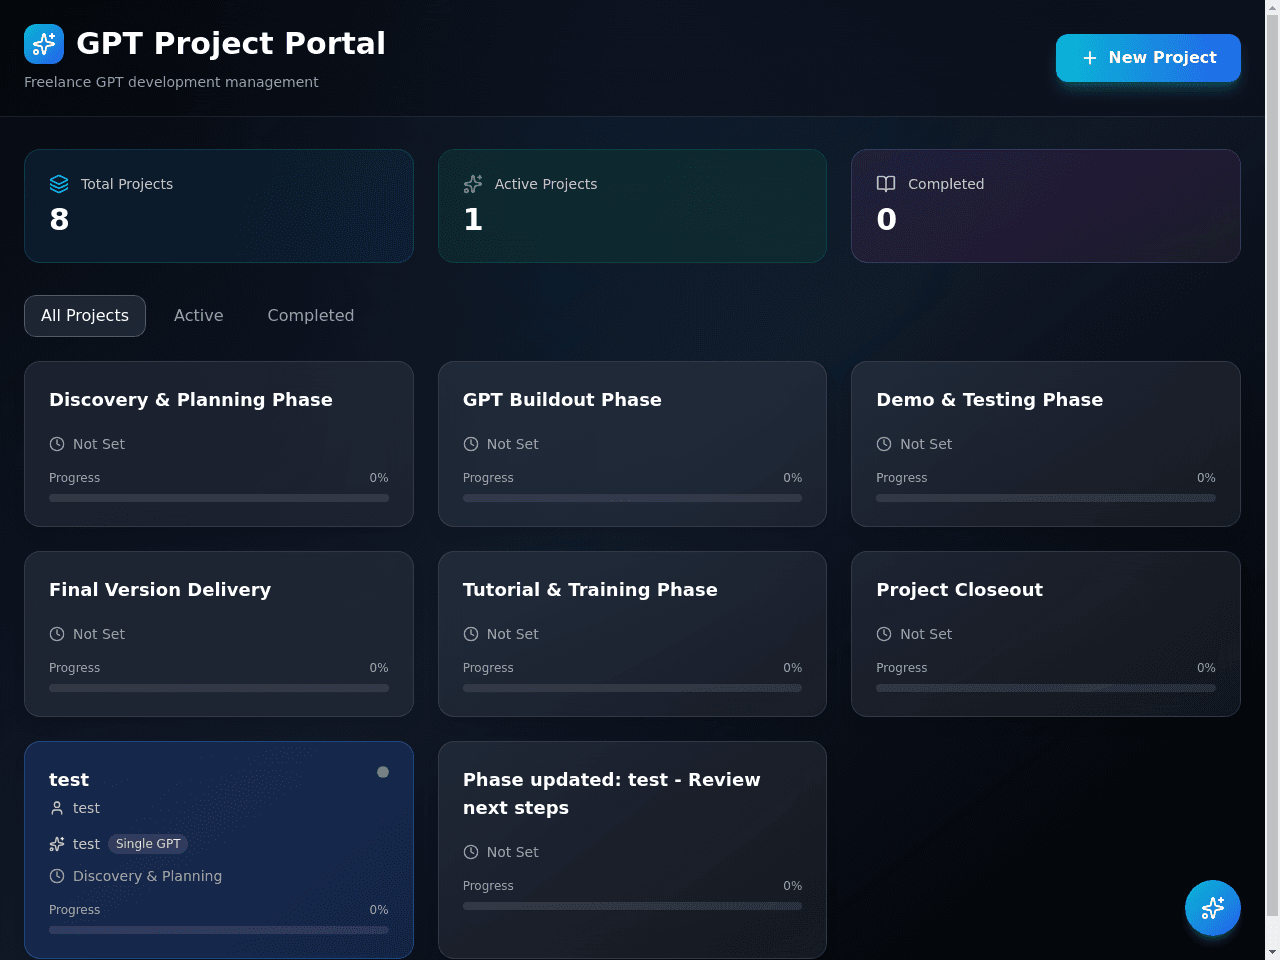Screen dimensions: 1280x960
Task: Click the scrollbar down arrow
Action: click(1272, 952)
